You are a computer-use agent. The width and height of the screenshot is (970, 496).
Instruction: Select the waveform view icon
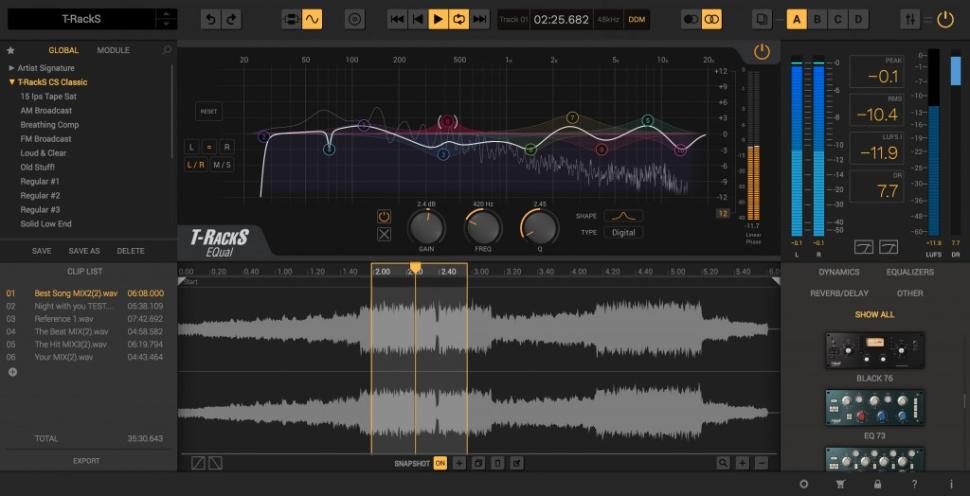pos(312,19)
